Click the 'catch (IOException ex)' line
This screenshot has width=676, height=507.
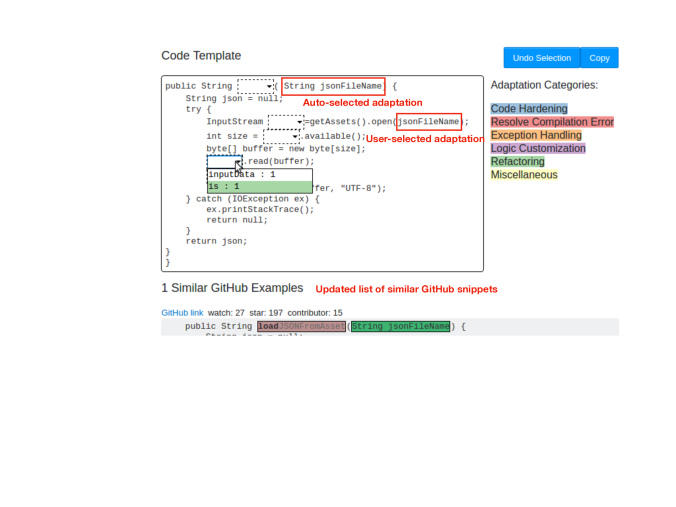click(x=253, y=199)
